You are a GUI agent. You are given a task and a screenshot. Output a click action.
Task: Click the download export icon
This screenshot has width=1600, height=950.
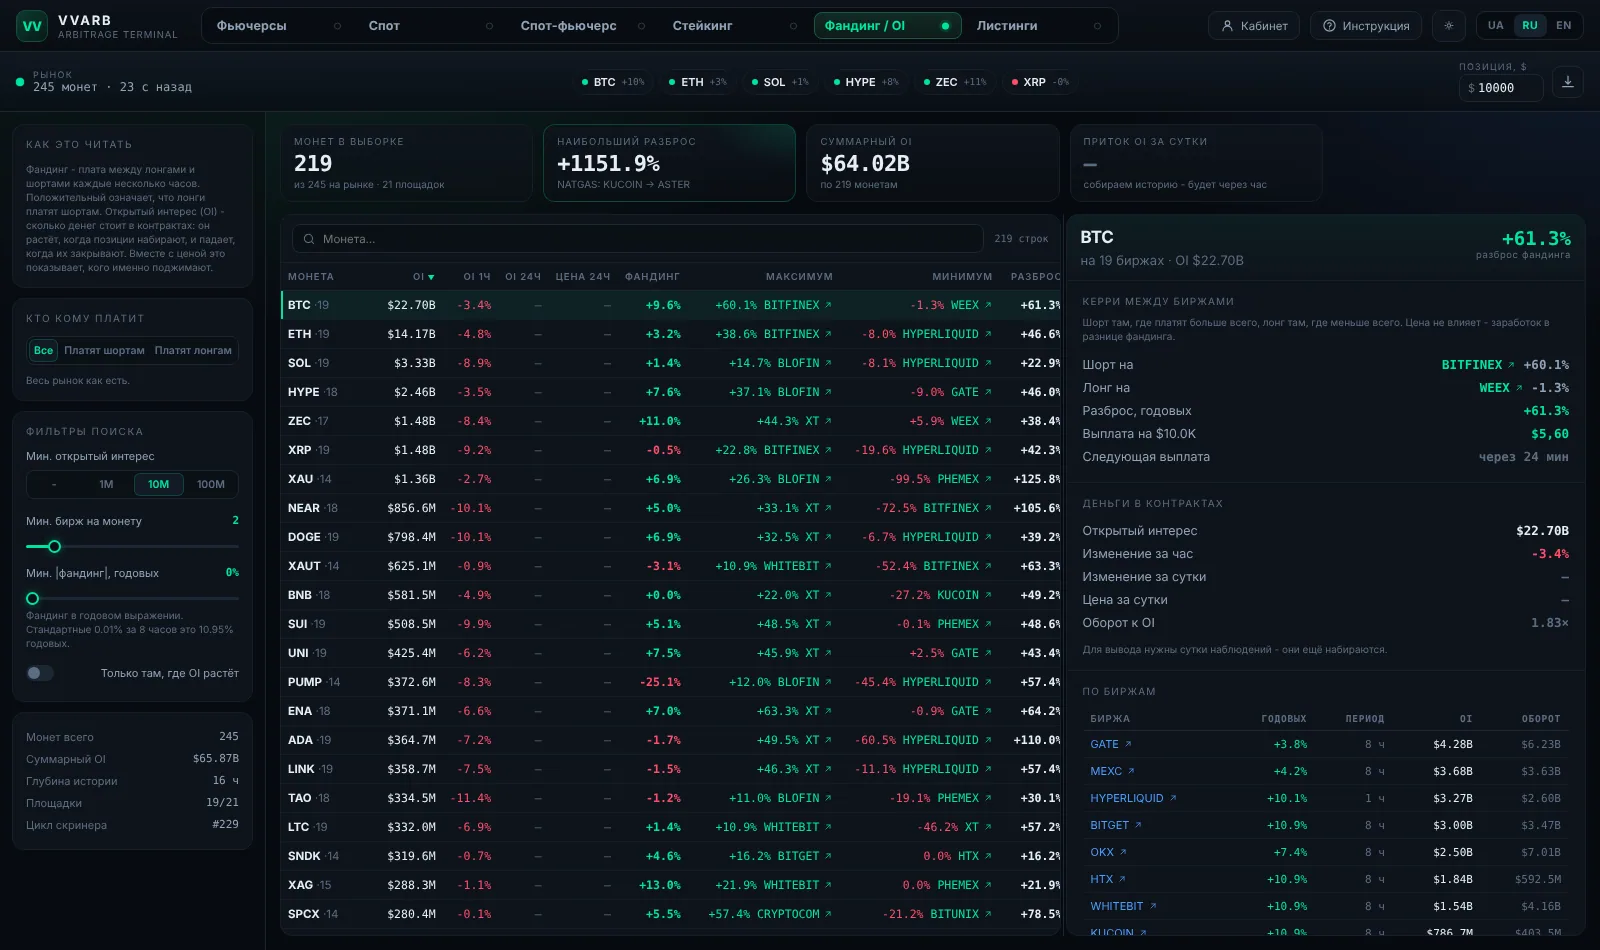1568,82
